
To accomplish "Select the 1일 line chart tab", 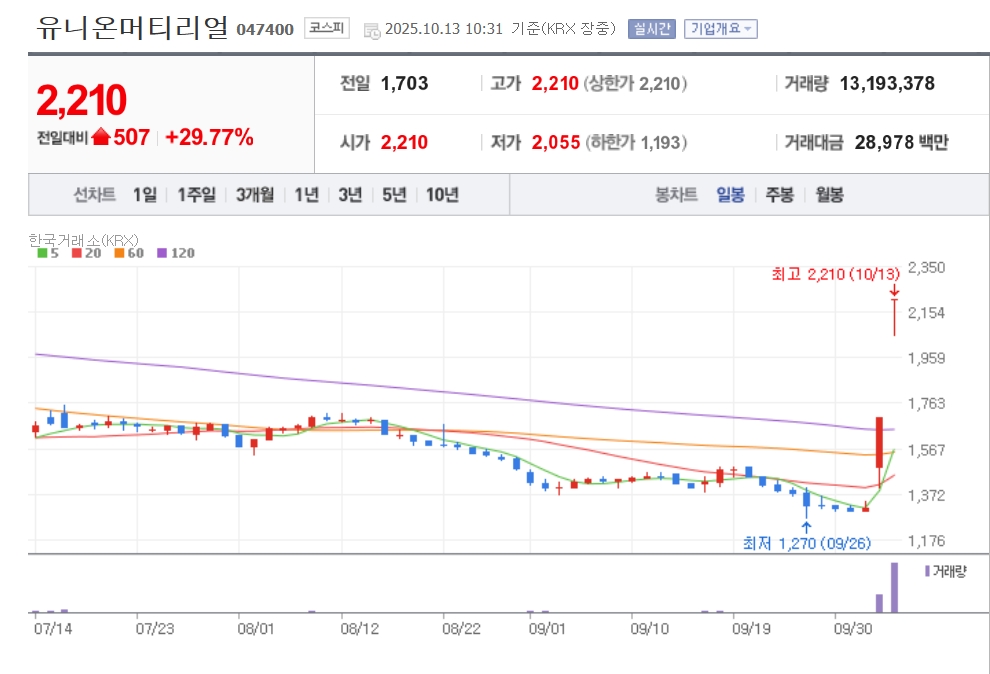I will [x=145, y=194].
